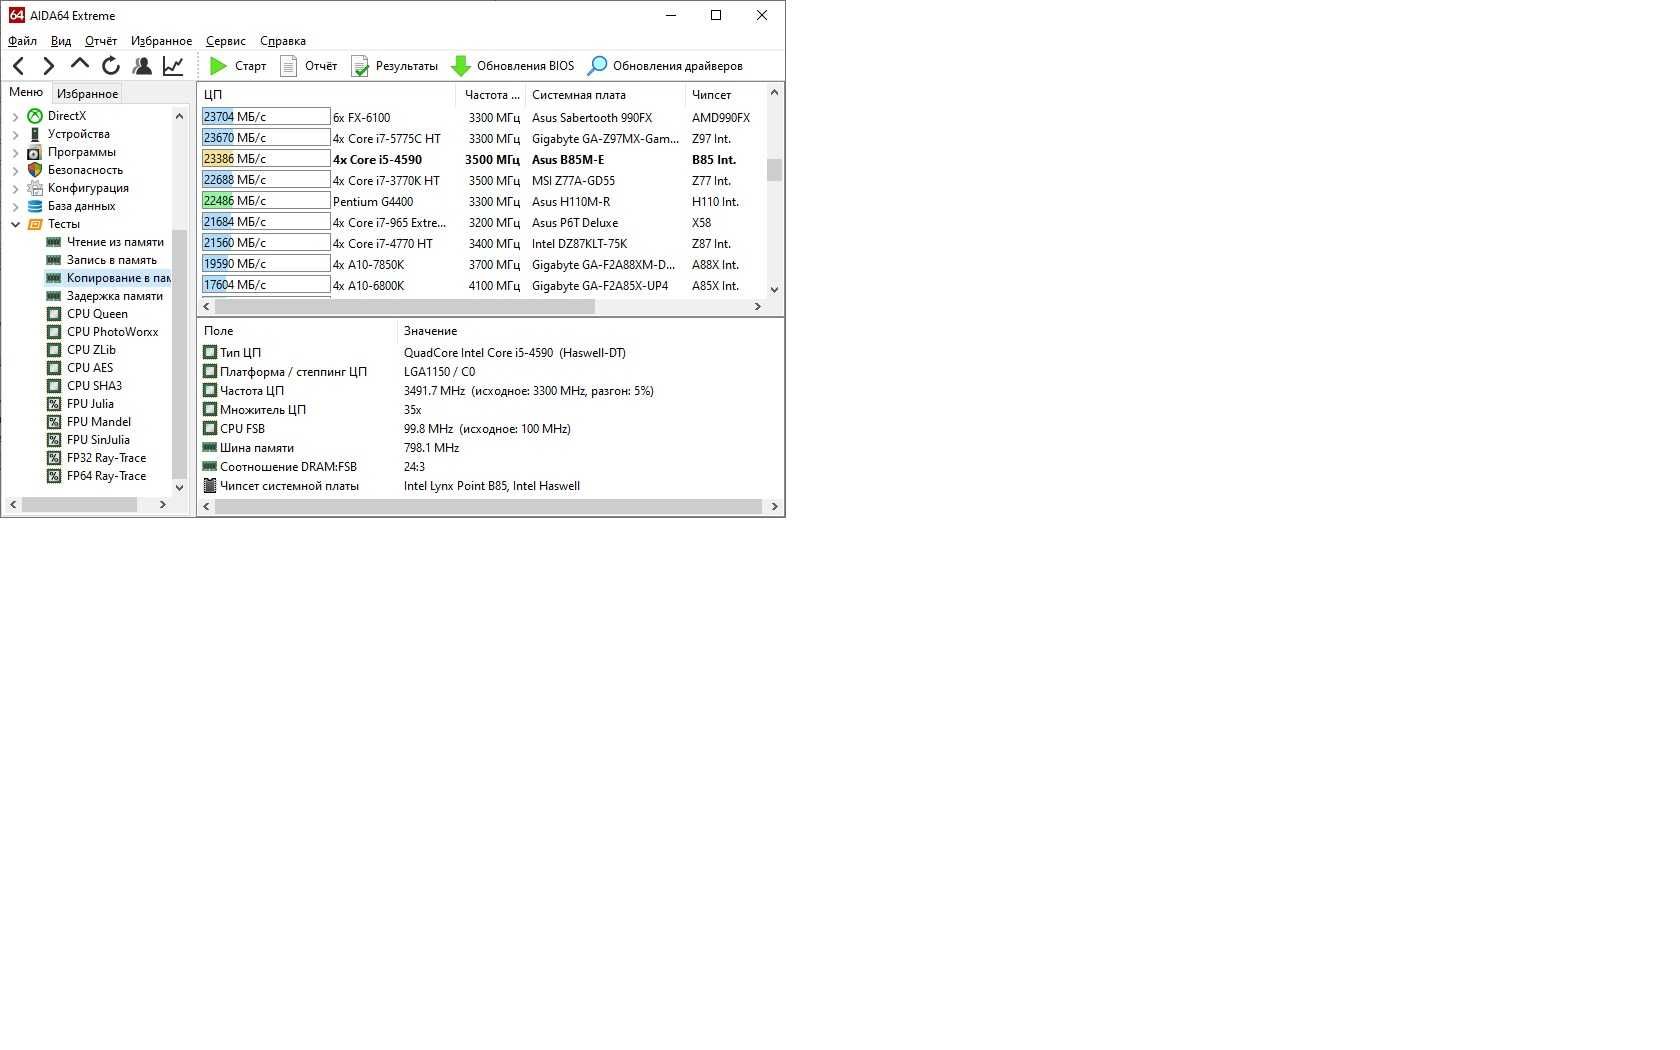Select the 4x A10-7850K result row
Image resolution: width=1680 pixels, height=1050 pixels.
(482, 264)
